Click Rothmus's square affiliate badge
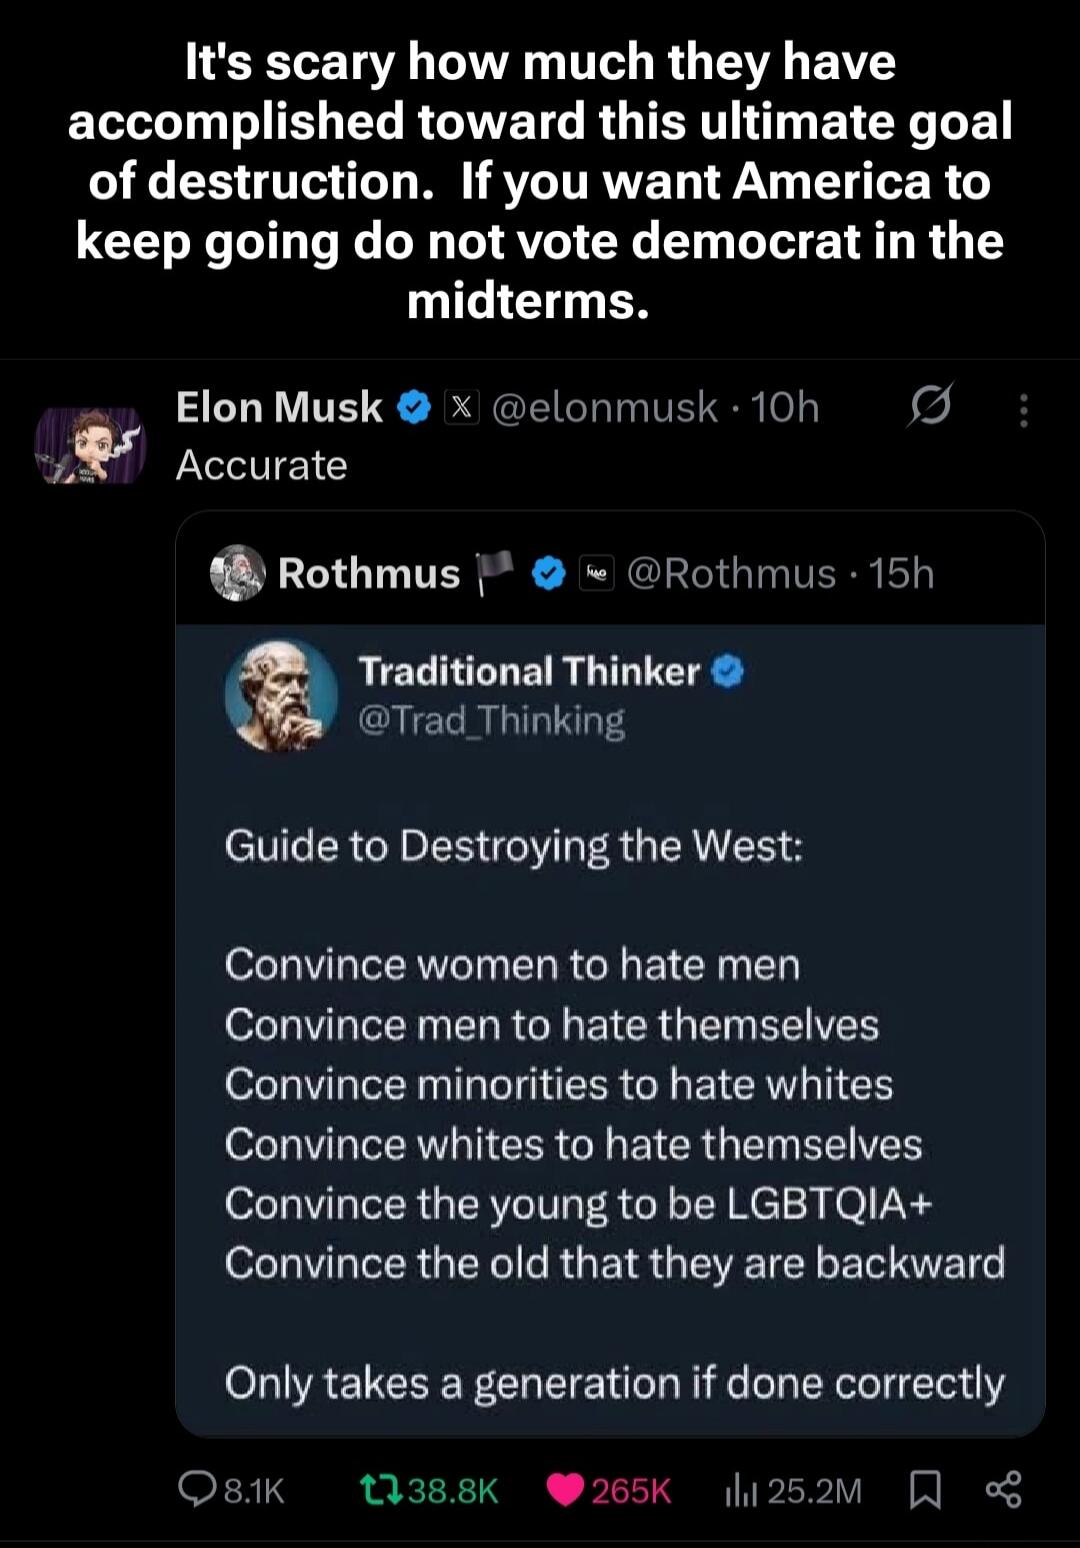The height and width of the screenshot is (1548, 1080). pos(595,574)
